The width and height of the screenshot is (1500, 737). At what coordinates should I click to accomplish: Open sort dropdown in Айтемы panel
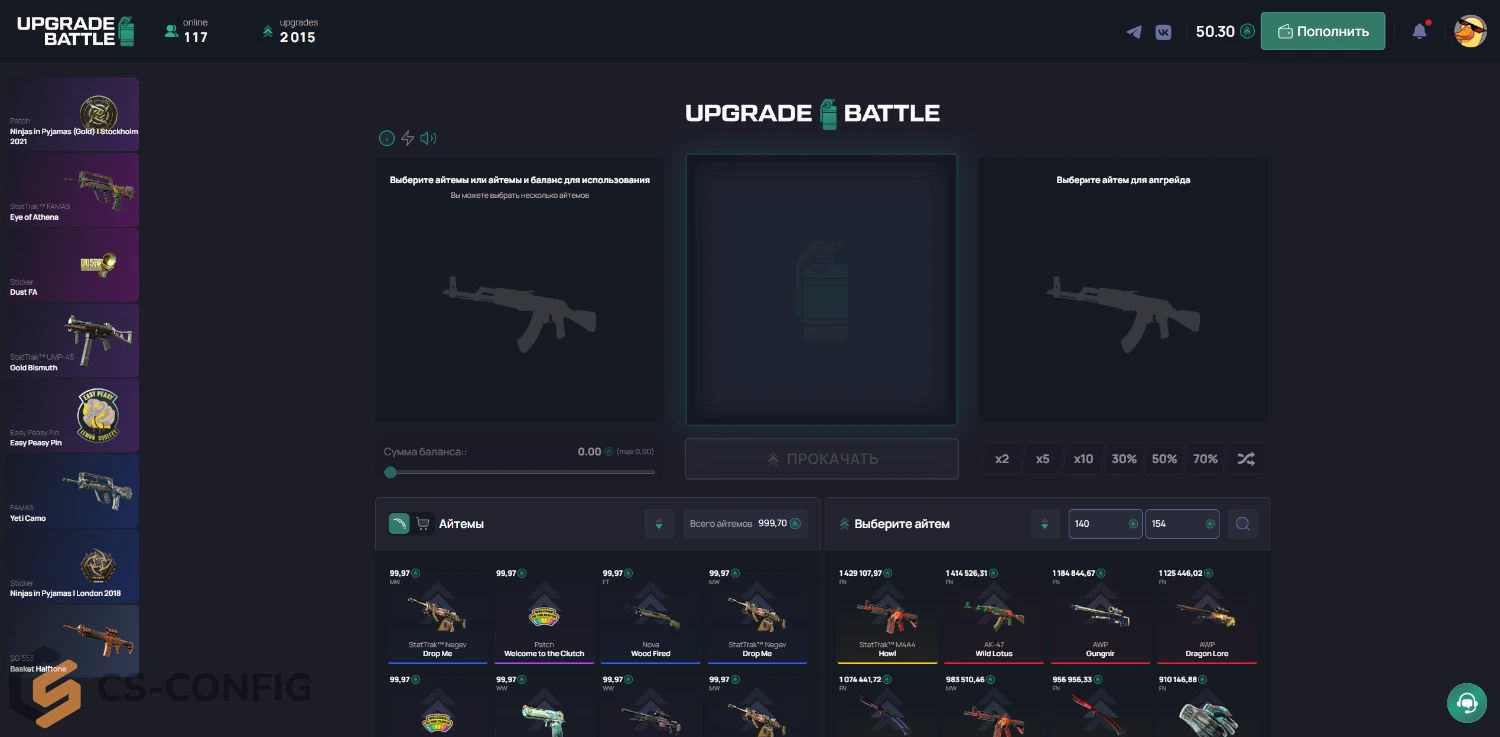tap(659, 524)
